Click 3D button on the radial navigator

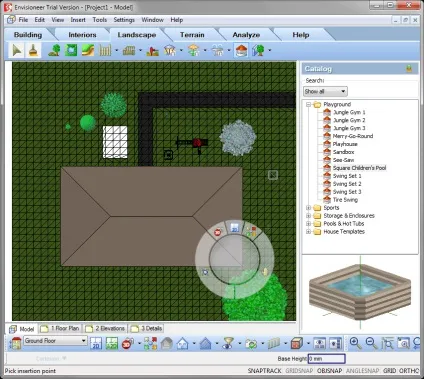point(218,232)
